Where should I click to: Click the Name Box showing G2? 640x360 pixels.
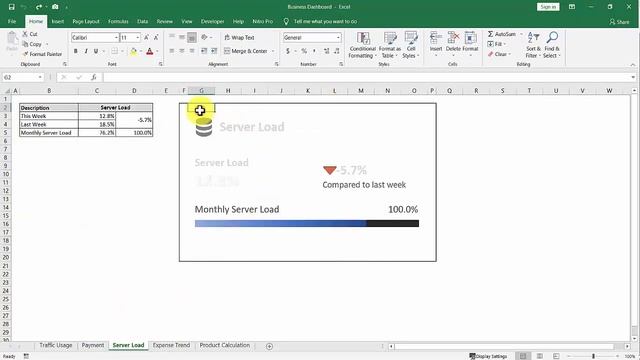(x=22, y=77)
